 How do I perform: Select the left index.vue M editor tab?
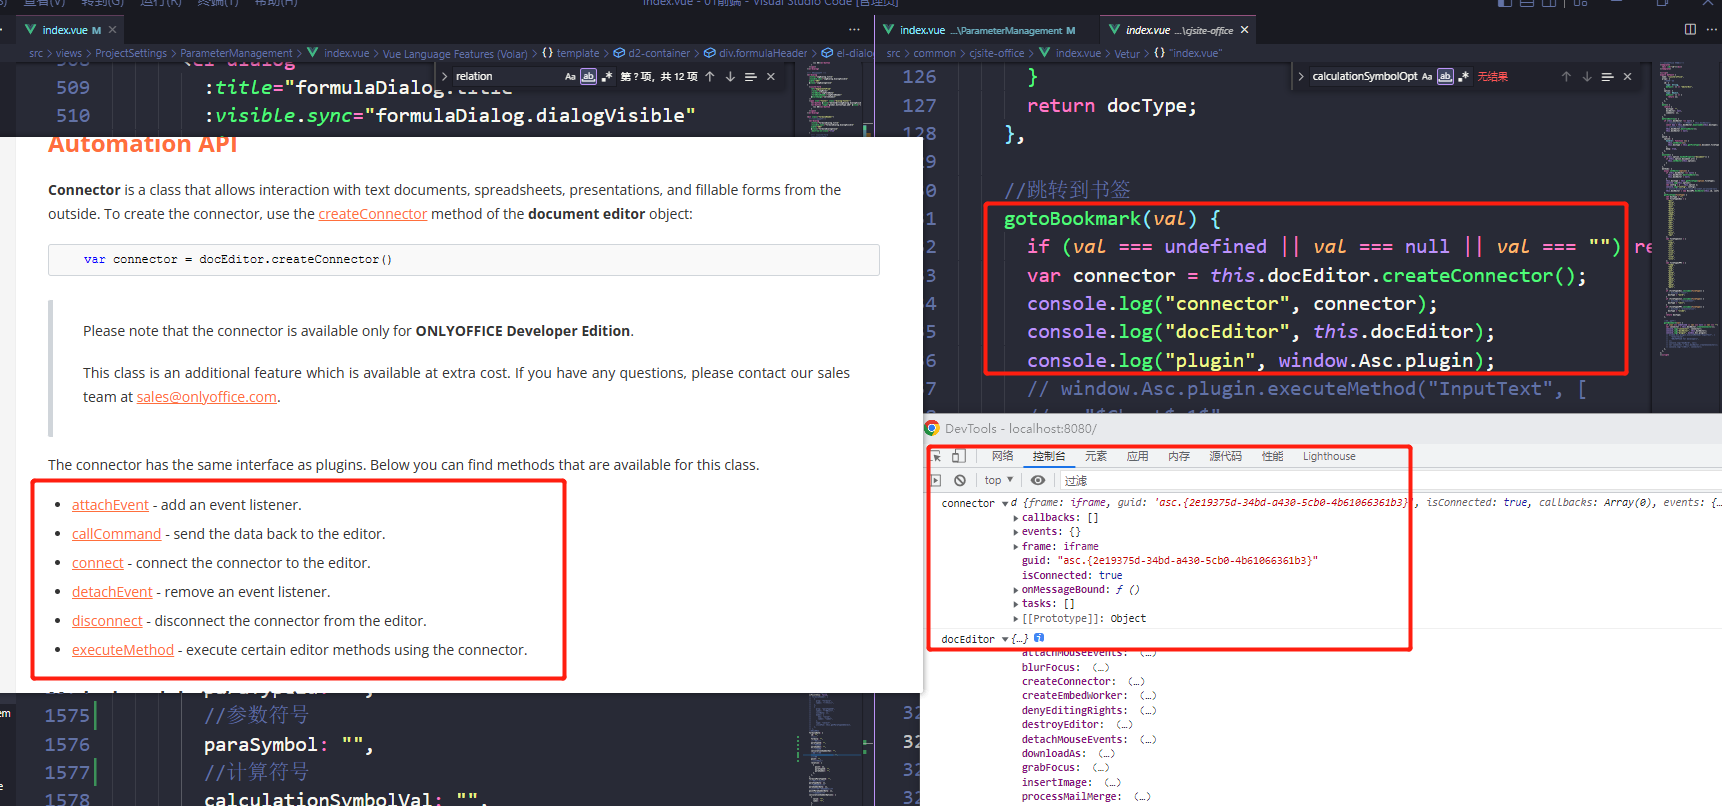coord(70,30)
